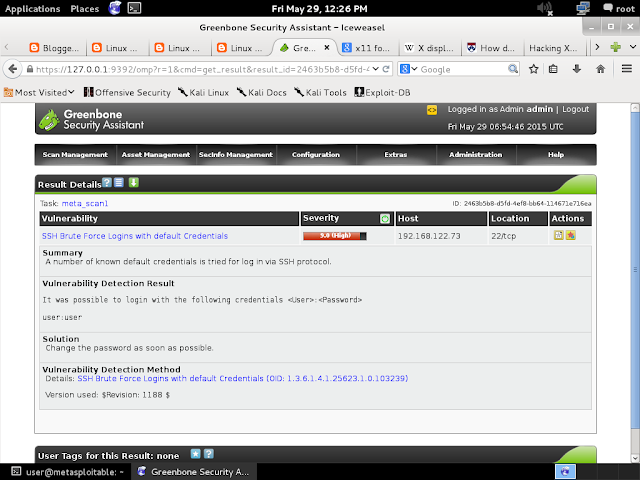
Task: Open the Asset Management menu
Action: click(156, 155)
